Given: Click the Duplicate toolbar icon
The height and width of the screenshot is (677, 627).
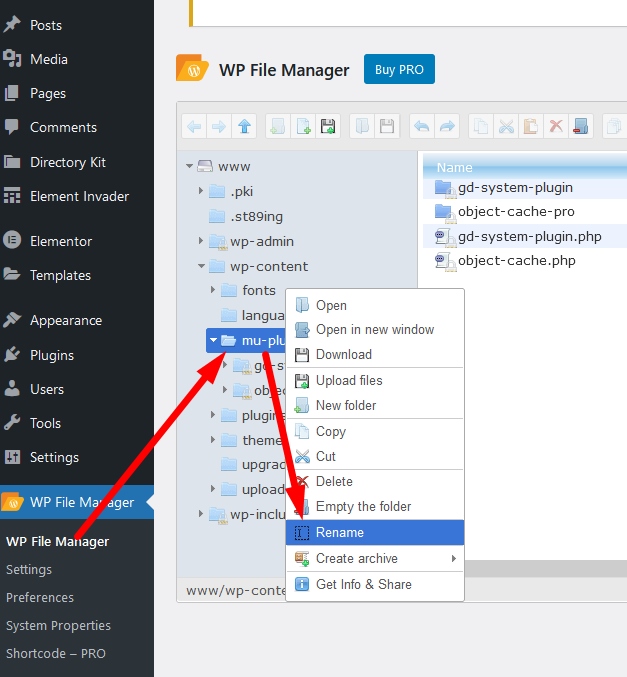Looking at the screenshot, I should (x=614, y=127).
